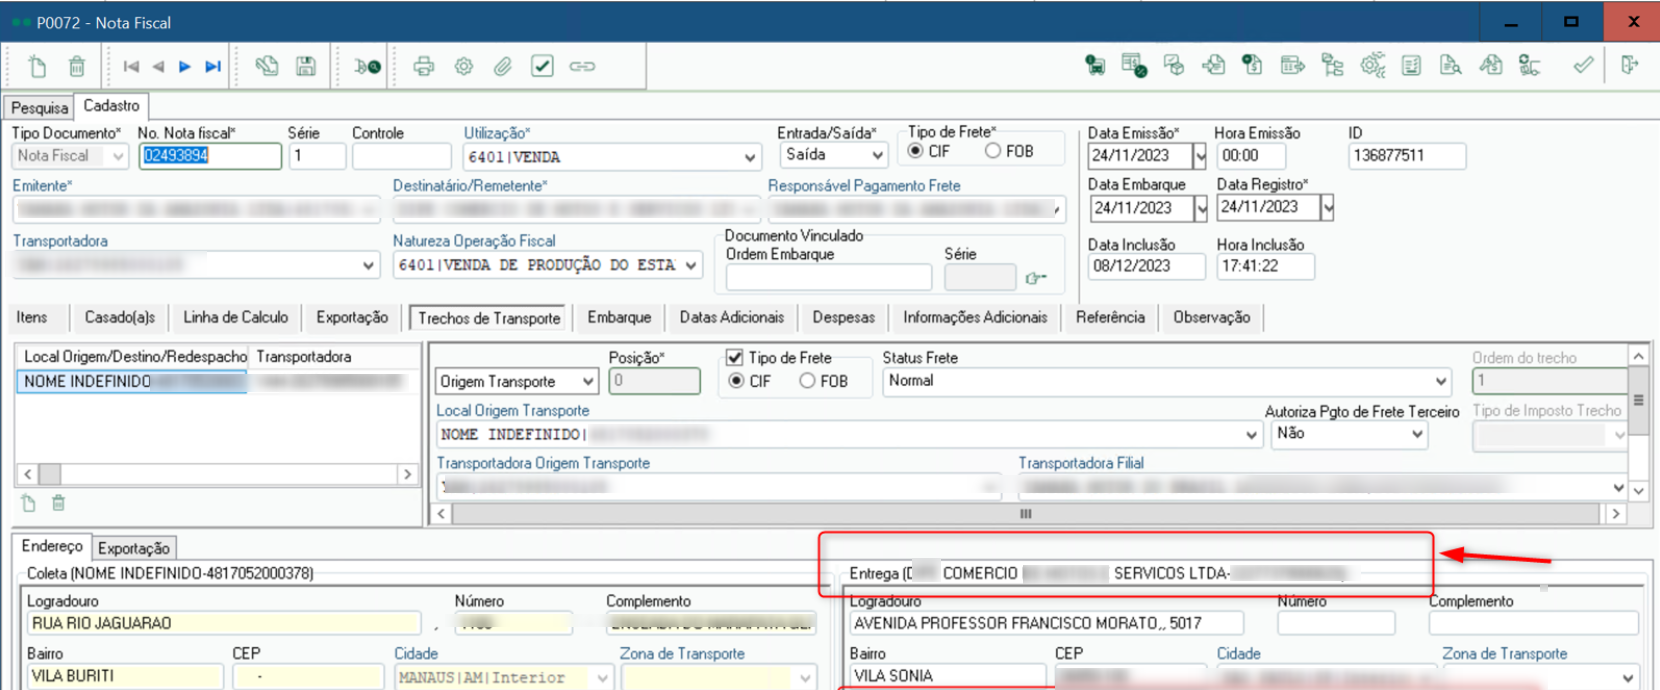Click the chain link toolbar icon
1660x690 pixels.
click(x=582, y=67)
